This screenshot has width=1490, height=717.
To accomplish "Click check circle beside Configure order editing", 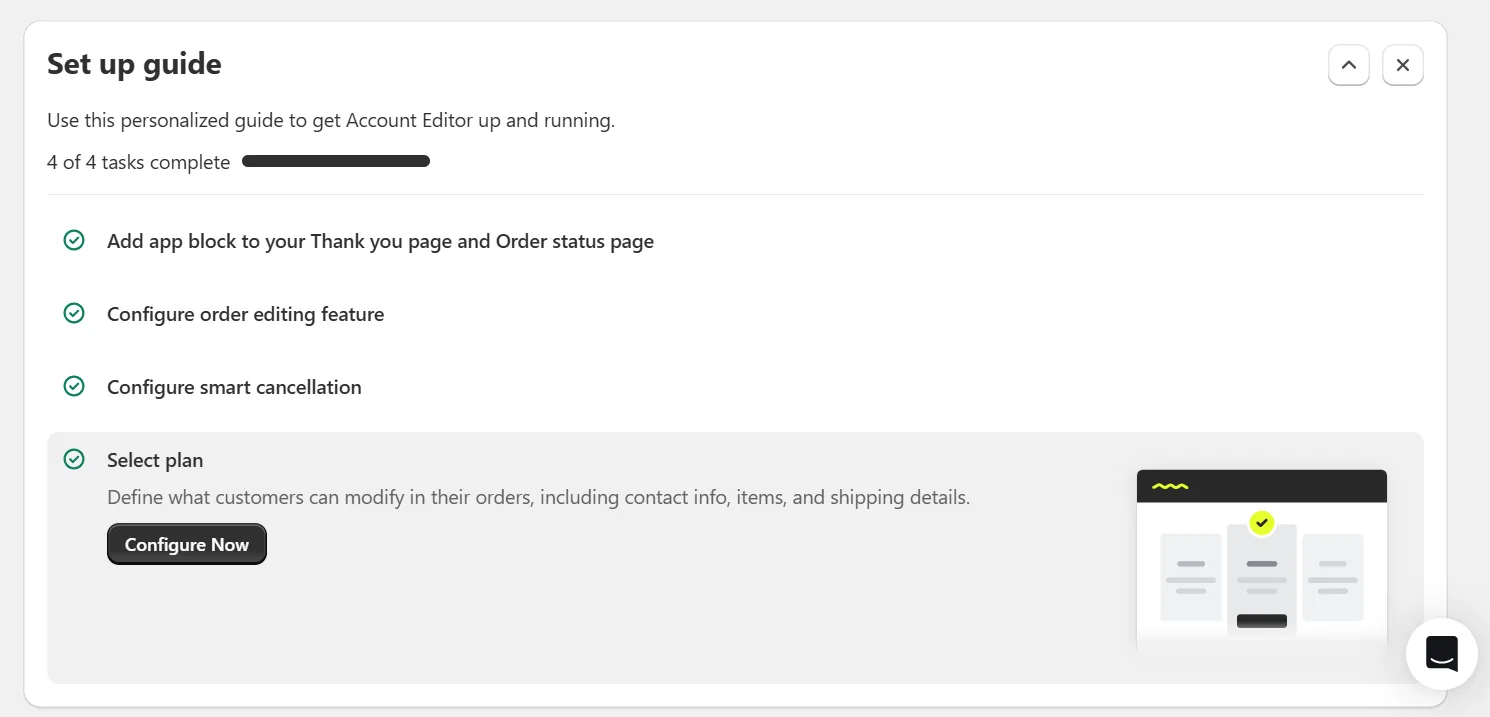I will (74, 313).
